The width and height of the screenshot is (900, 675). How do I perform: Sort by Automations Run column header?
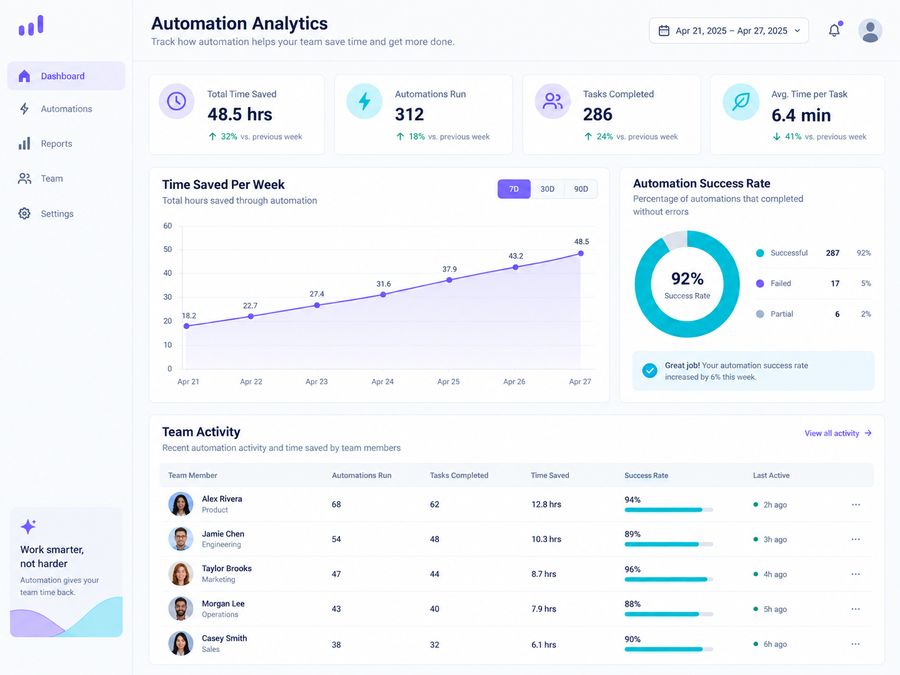click(x=362, y=475)
